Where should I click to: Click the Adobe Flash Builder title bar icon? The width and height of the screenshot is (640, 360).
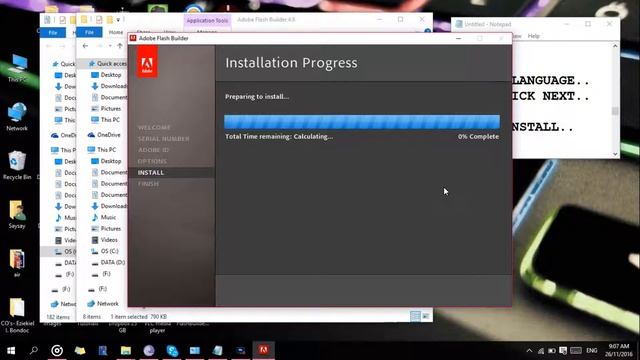[x=133, y=38]
